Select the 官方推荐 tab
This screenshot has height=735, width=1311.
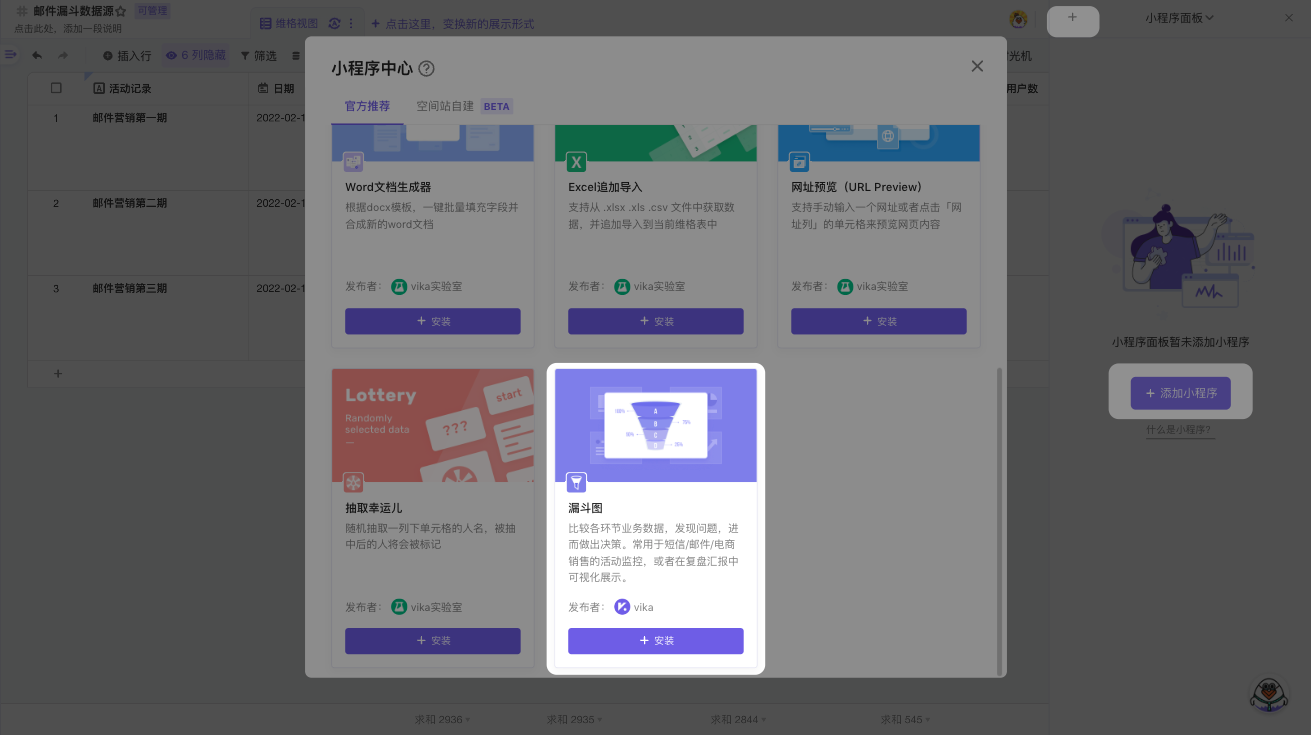(367, 106)
